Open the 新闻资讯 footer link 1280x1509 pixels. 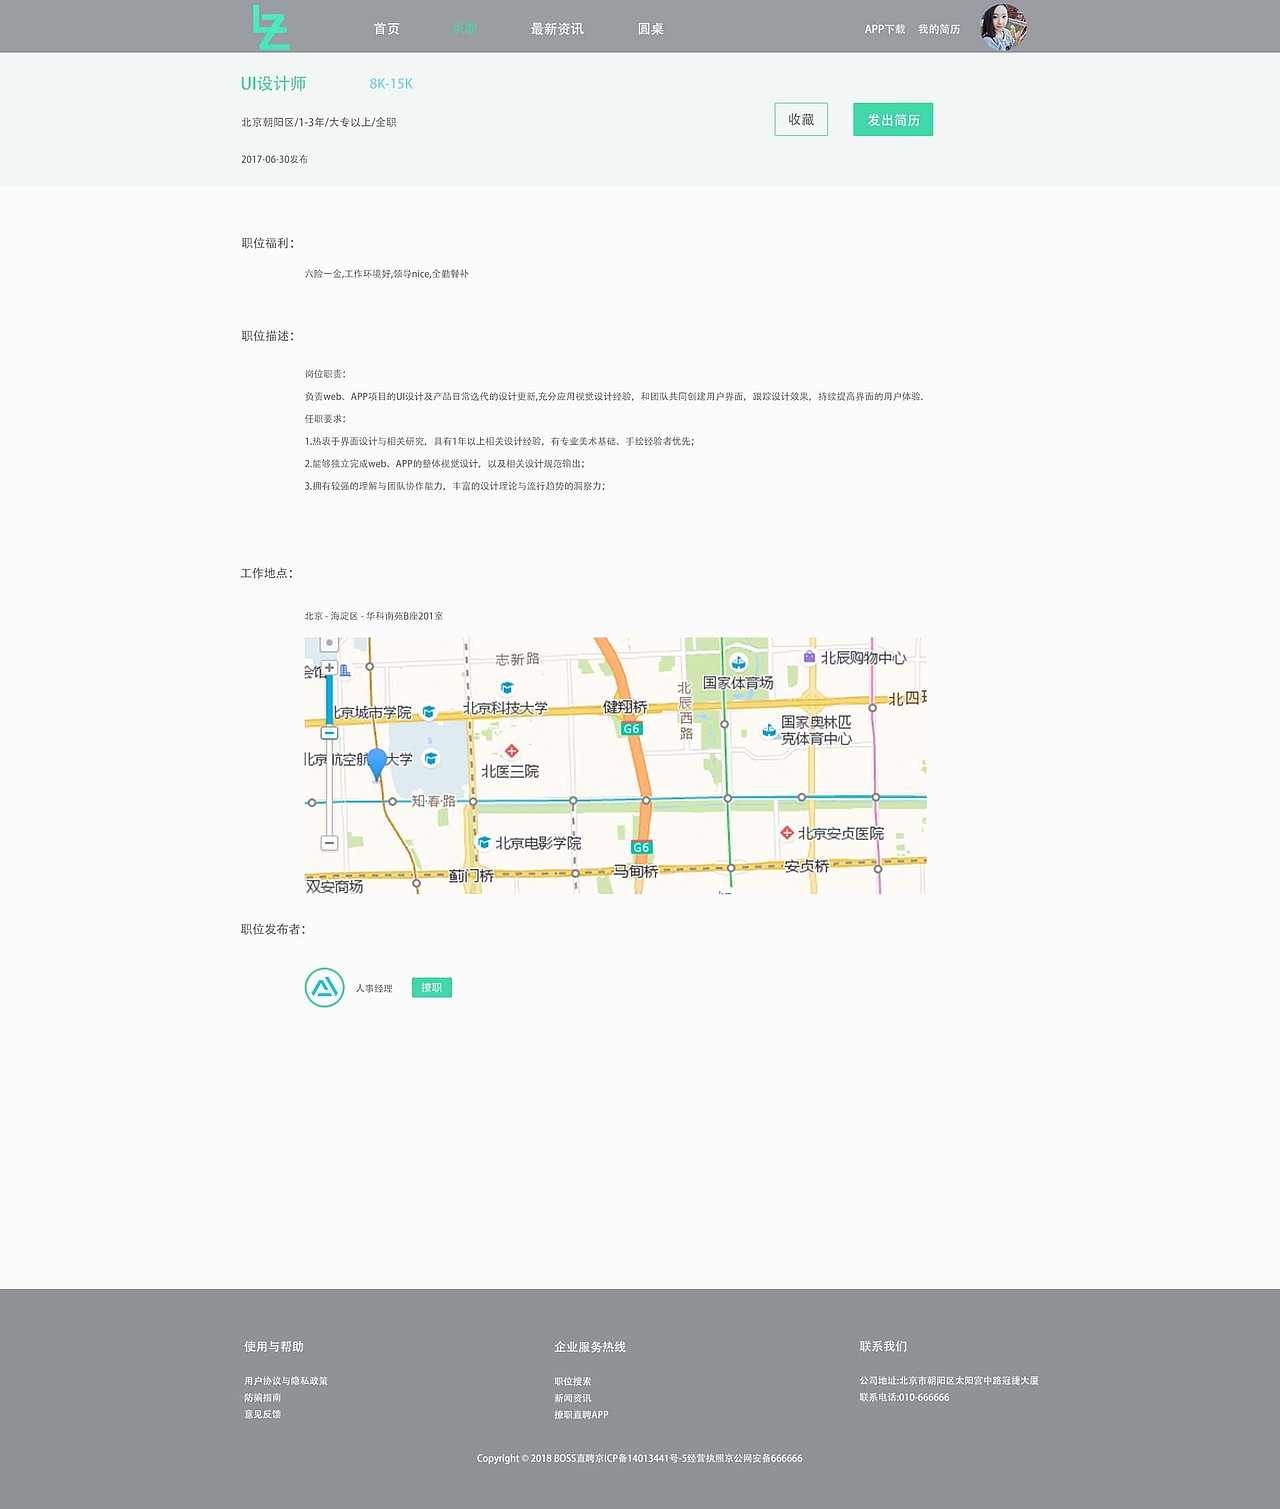573,1398
